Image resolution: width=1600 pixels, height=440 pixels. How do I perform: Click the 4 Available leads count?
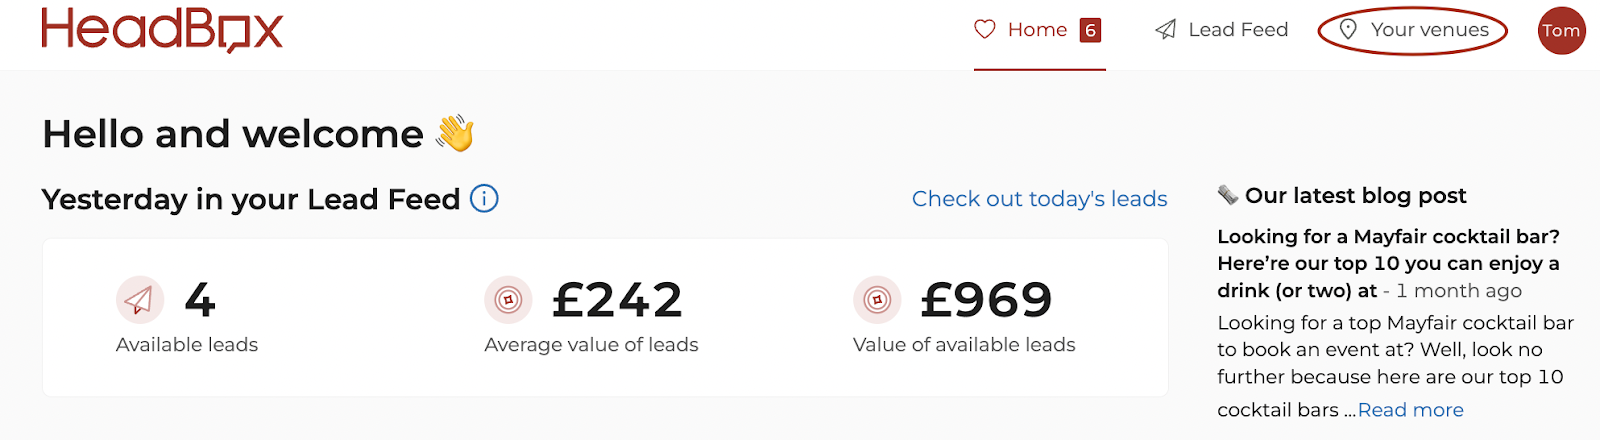coord(200,300)
